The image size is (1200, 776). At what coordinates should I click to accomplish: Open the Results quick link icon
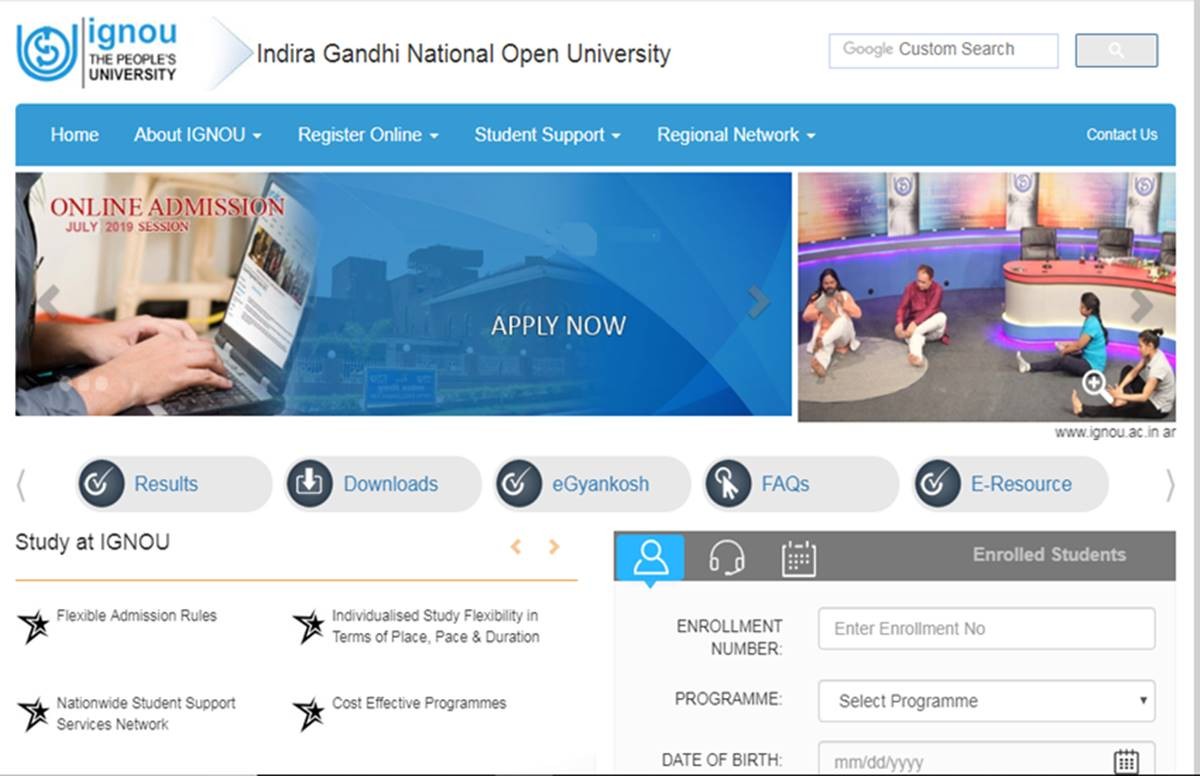tap(101, 484)
